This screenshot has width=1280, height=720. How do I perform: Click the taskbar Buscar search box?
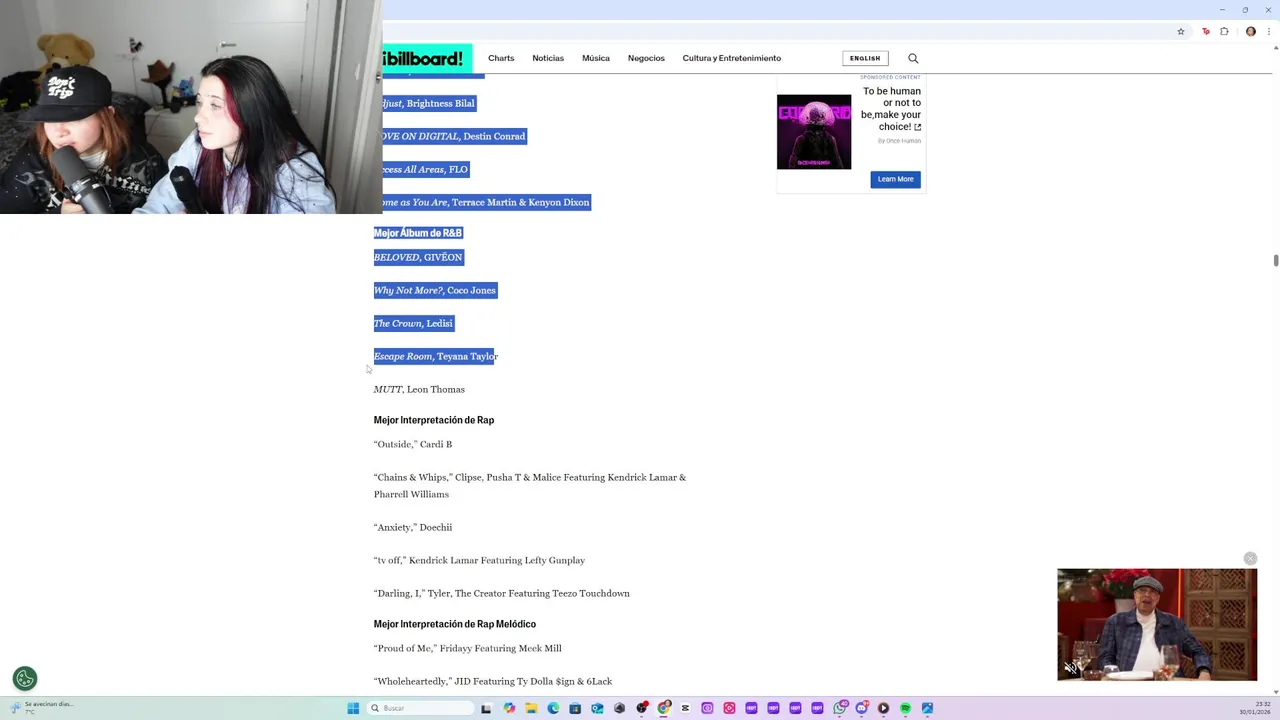tap(420, 708)
